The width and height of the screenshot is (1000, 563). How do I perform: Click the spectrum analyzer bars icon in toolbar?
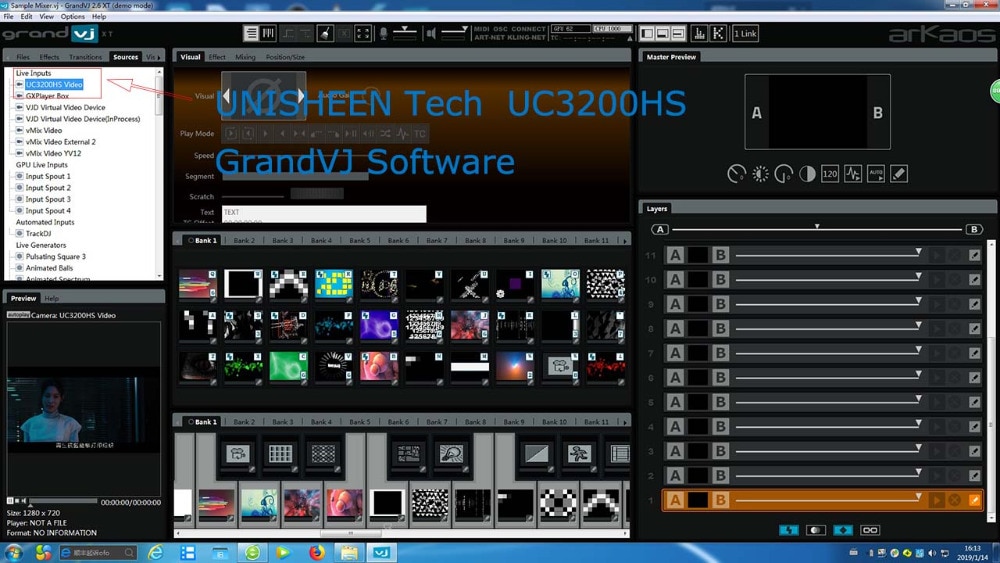click(x=699, y=33)
